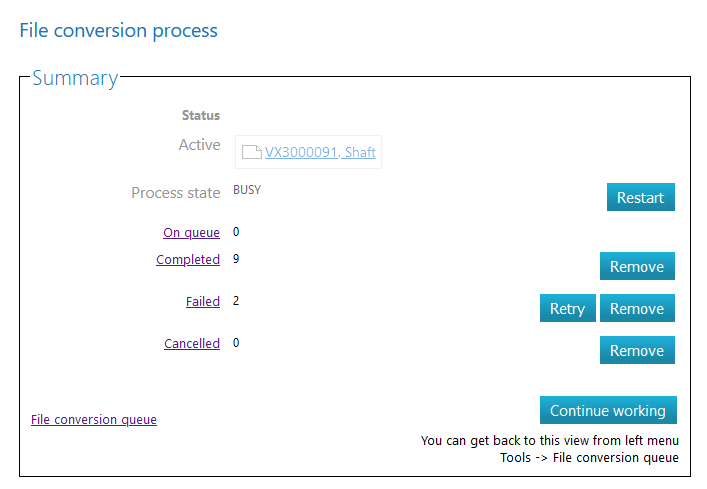Click the Process state label

click(176, 193)
